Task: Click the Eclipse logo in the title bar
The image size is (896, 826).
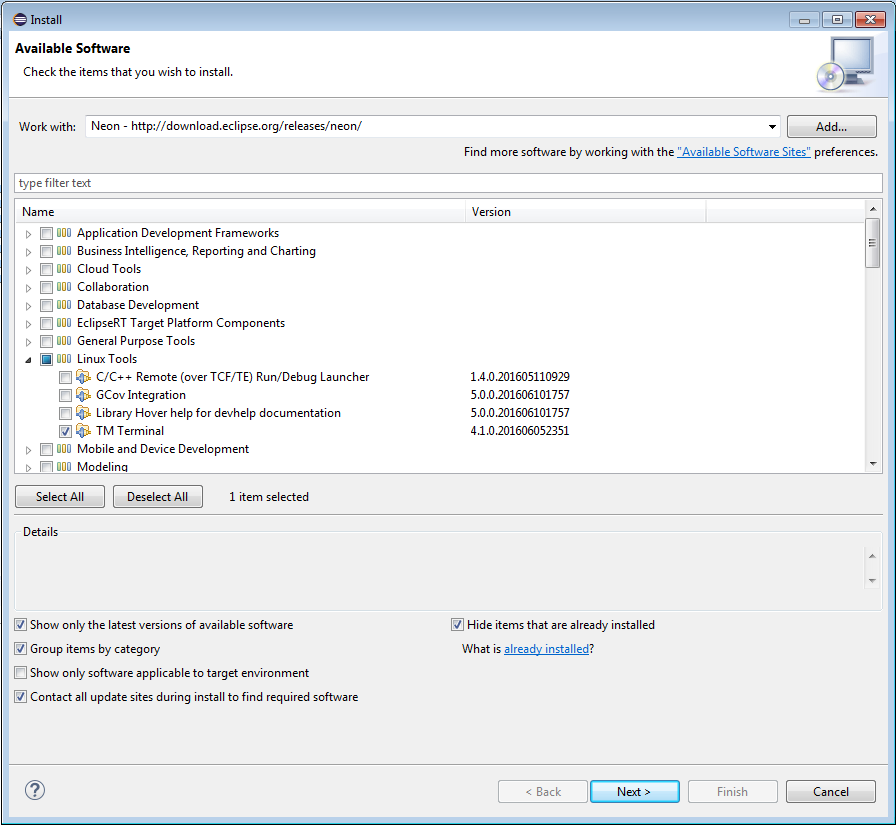Action: coord(20,19)
